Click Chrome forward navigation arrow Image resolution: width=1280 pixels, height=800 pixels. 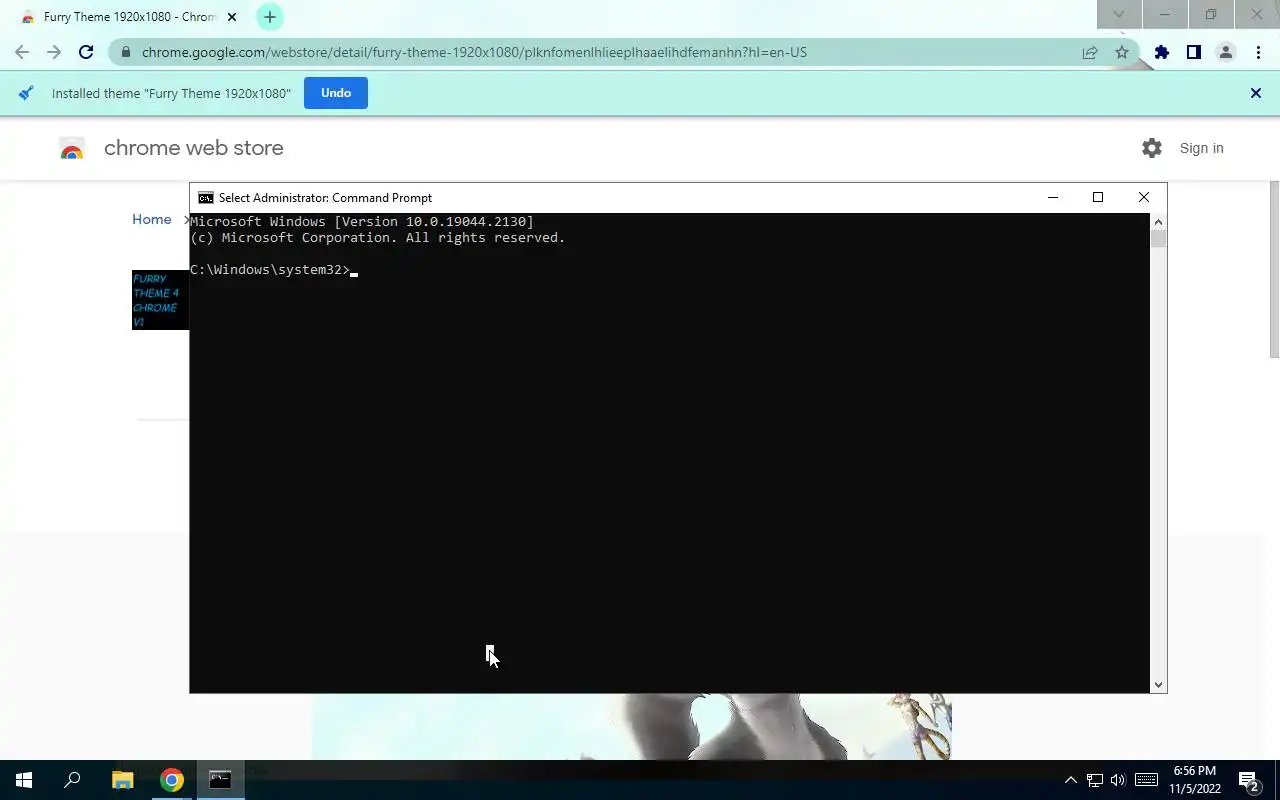54,52
